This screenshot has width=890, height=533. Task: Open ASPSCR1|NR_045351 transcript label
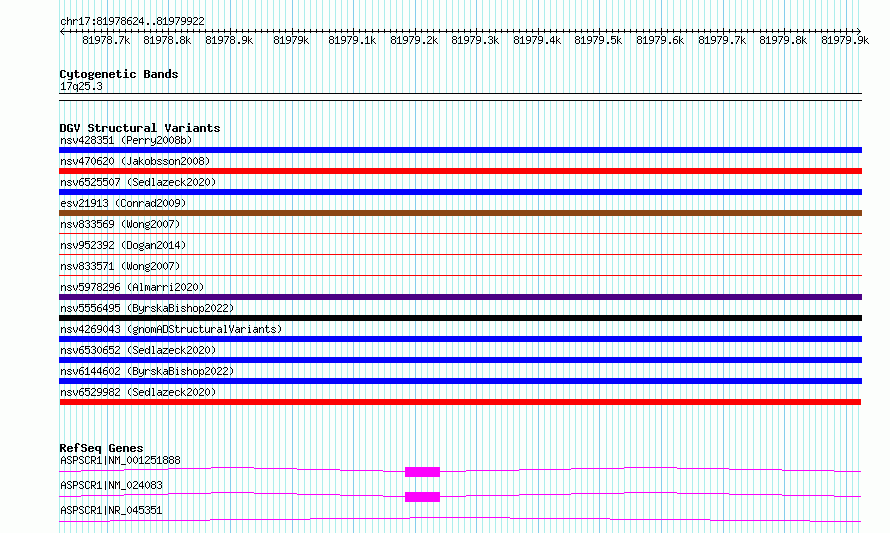tap(111, 510)
